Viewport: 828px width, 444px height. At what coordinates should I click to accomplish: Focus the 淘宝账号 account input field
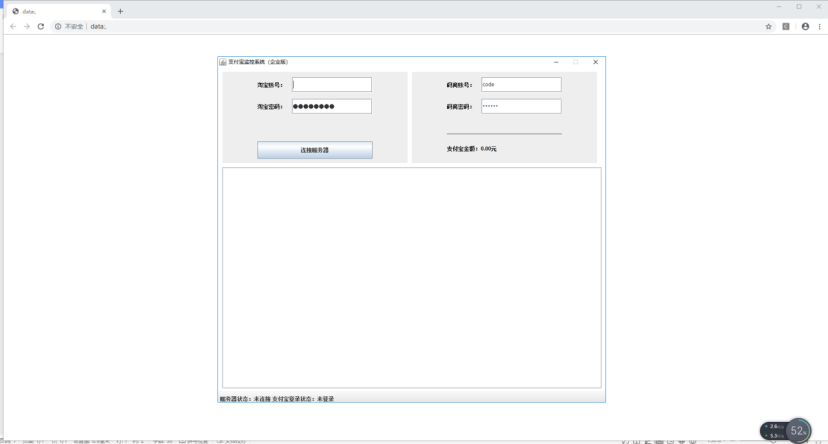click(x=332, y=84)
